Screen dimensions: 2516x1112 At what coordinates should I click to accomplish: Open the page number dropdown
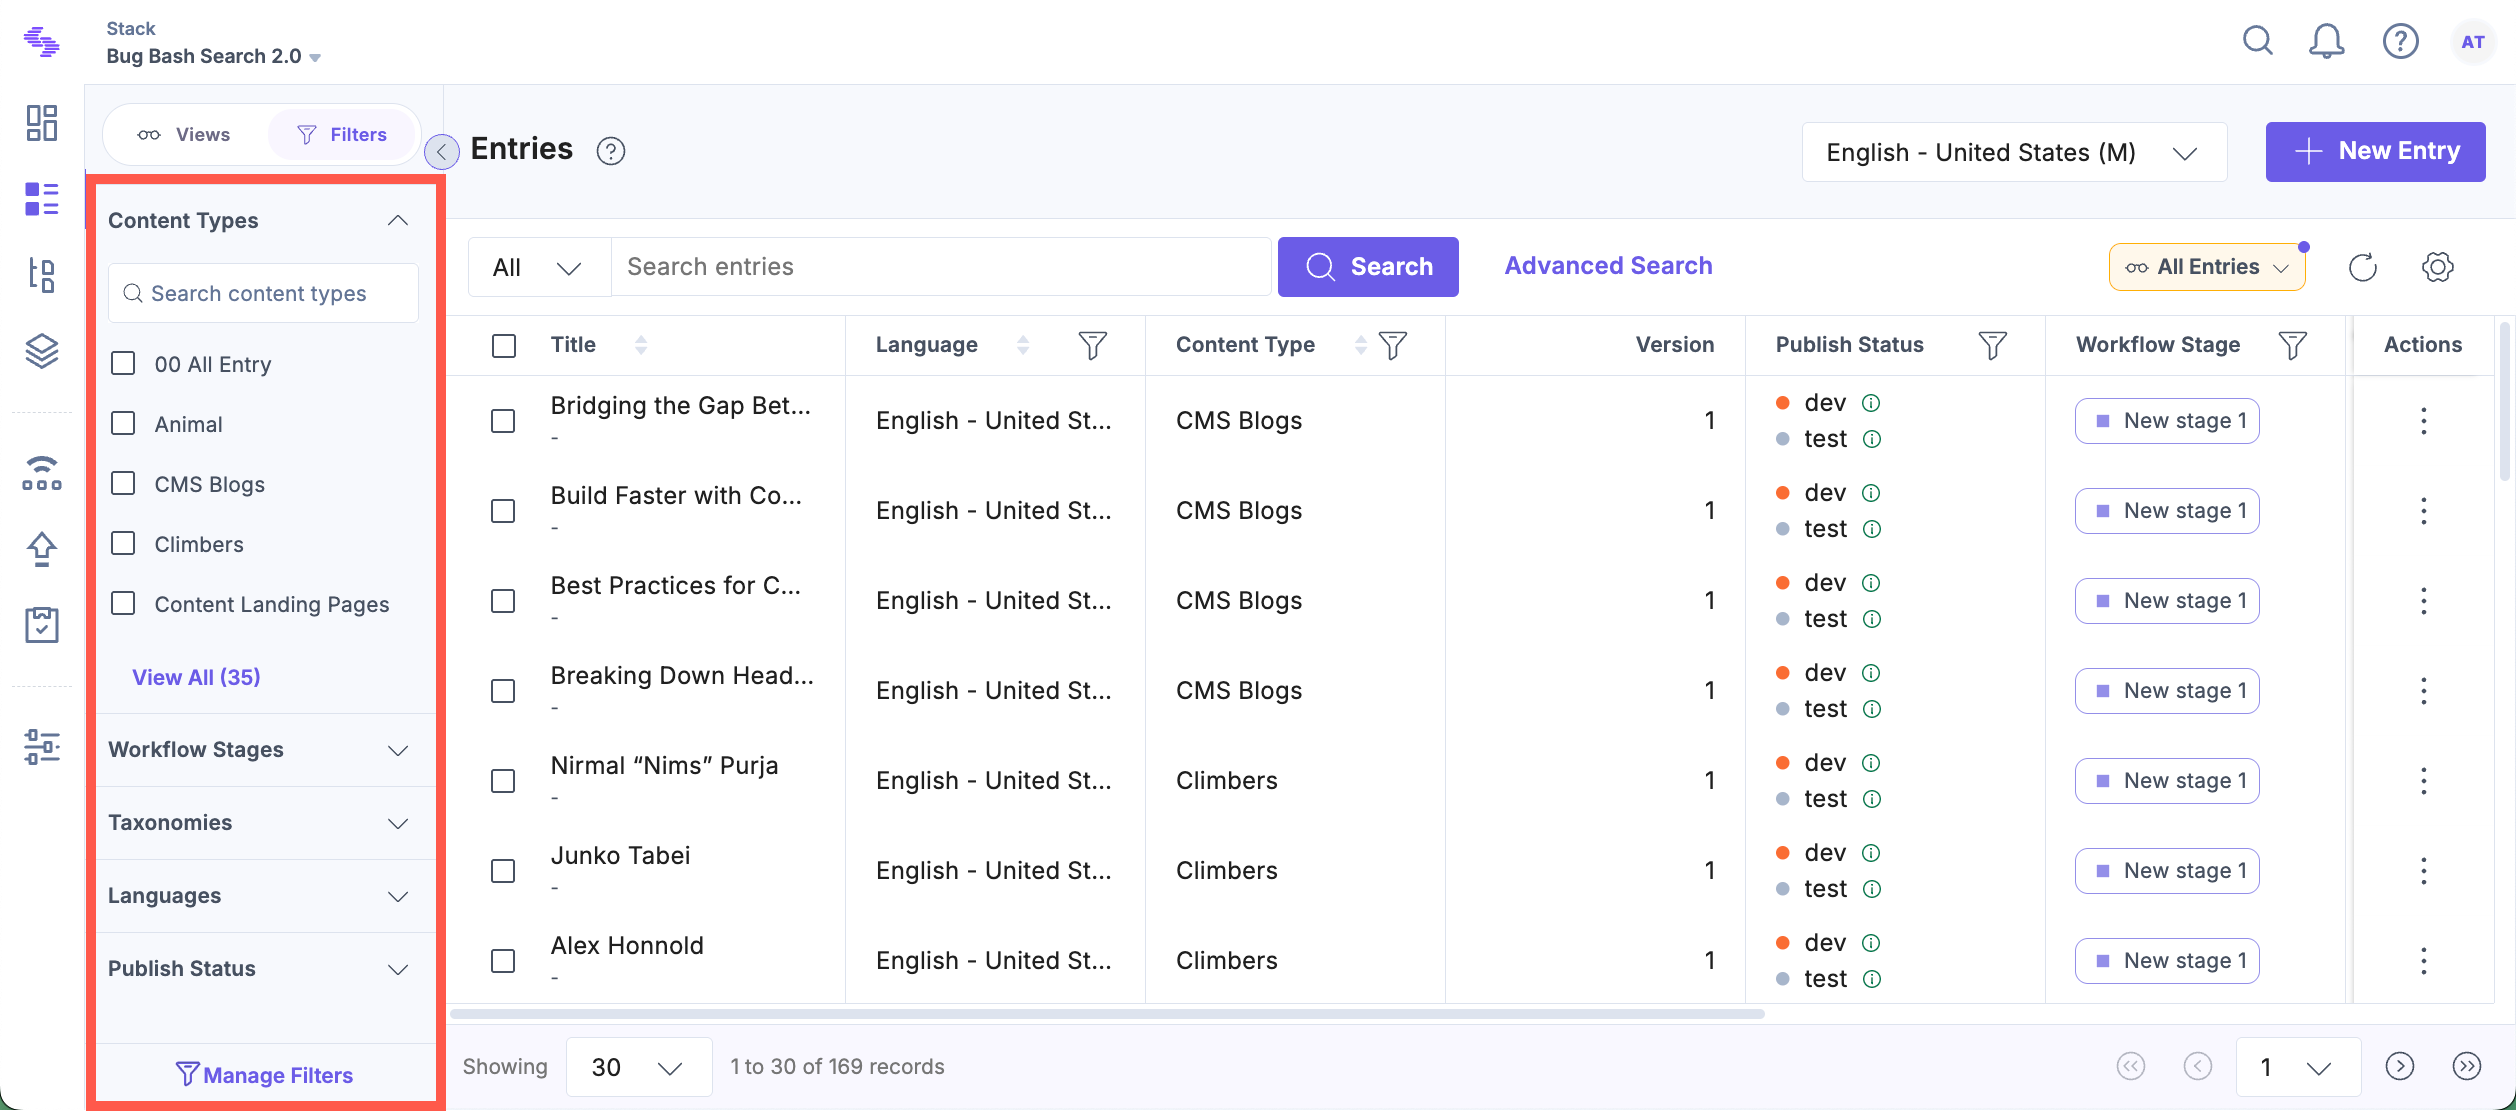point(2299,1067)
